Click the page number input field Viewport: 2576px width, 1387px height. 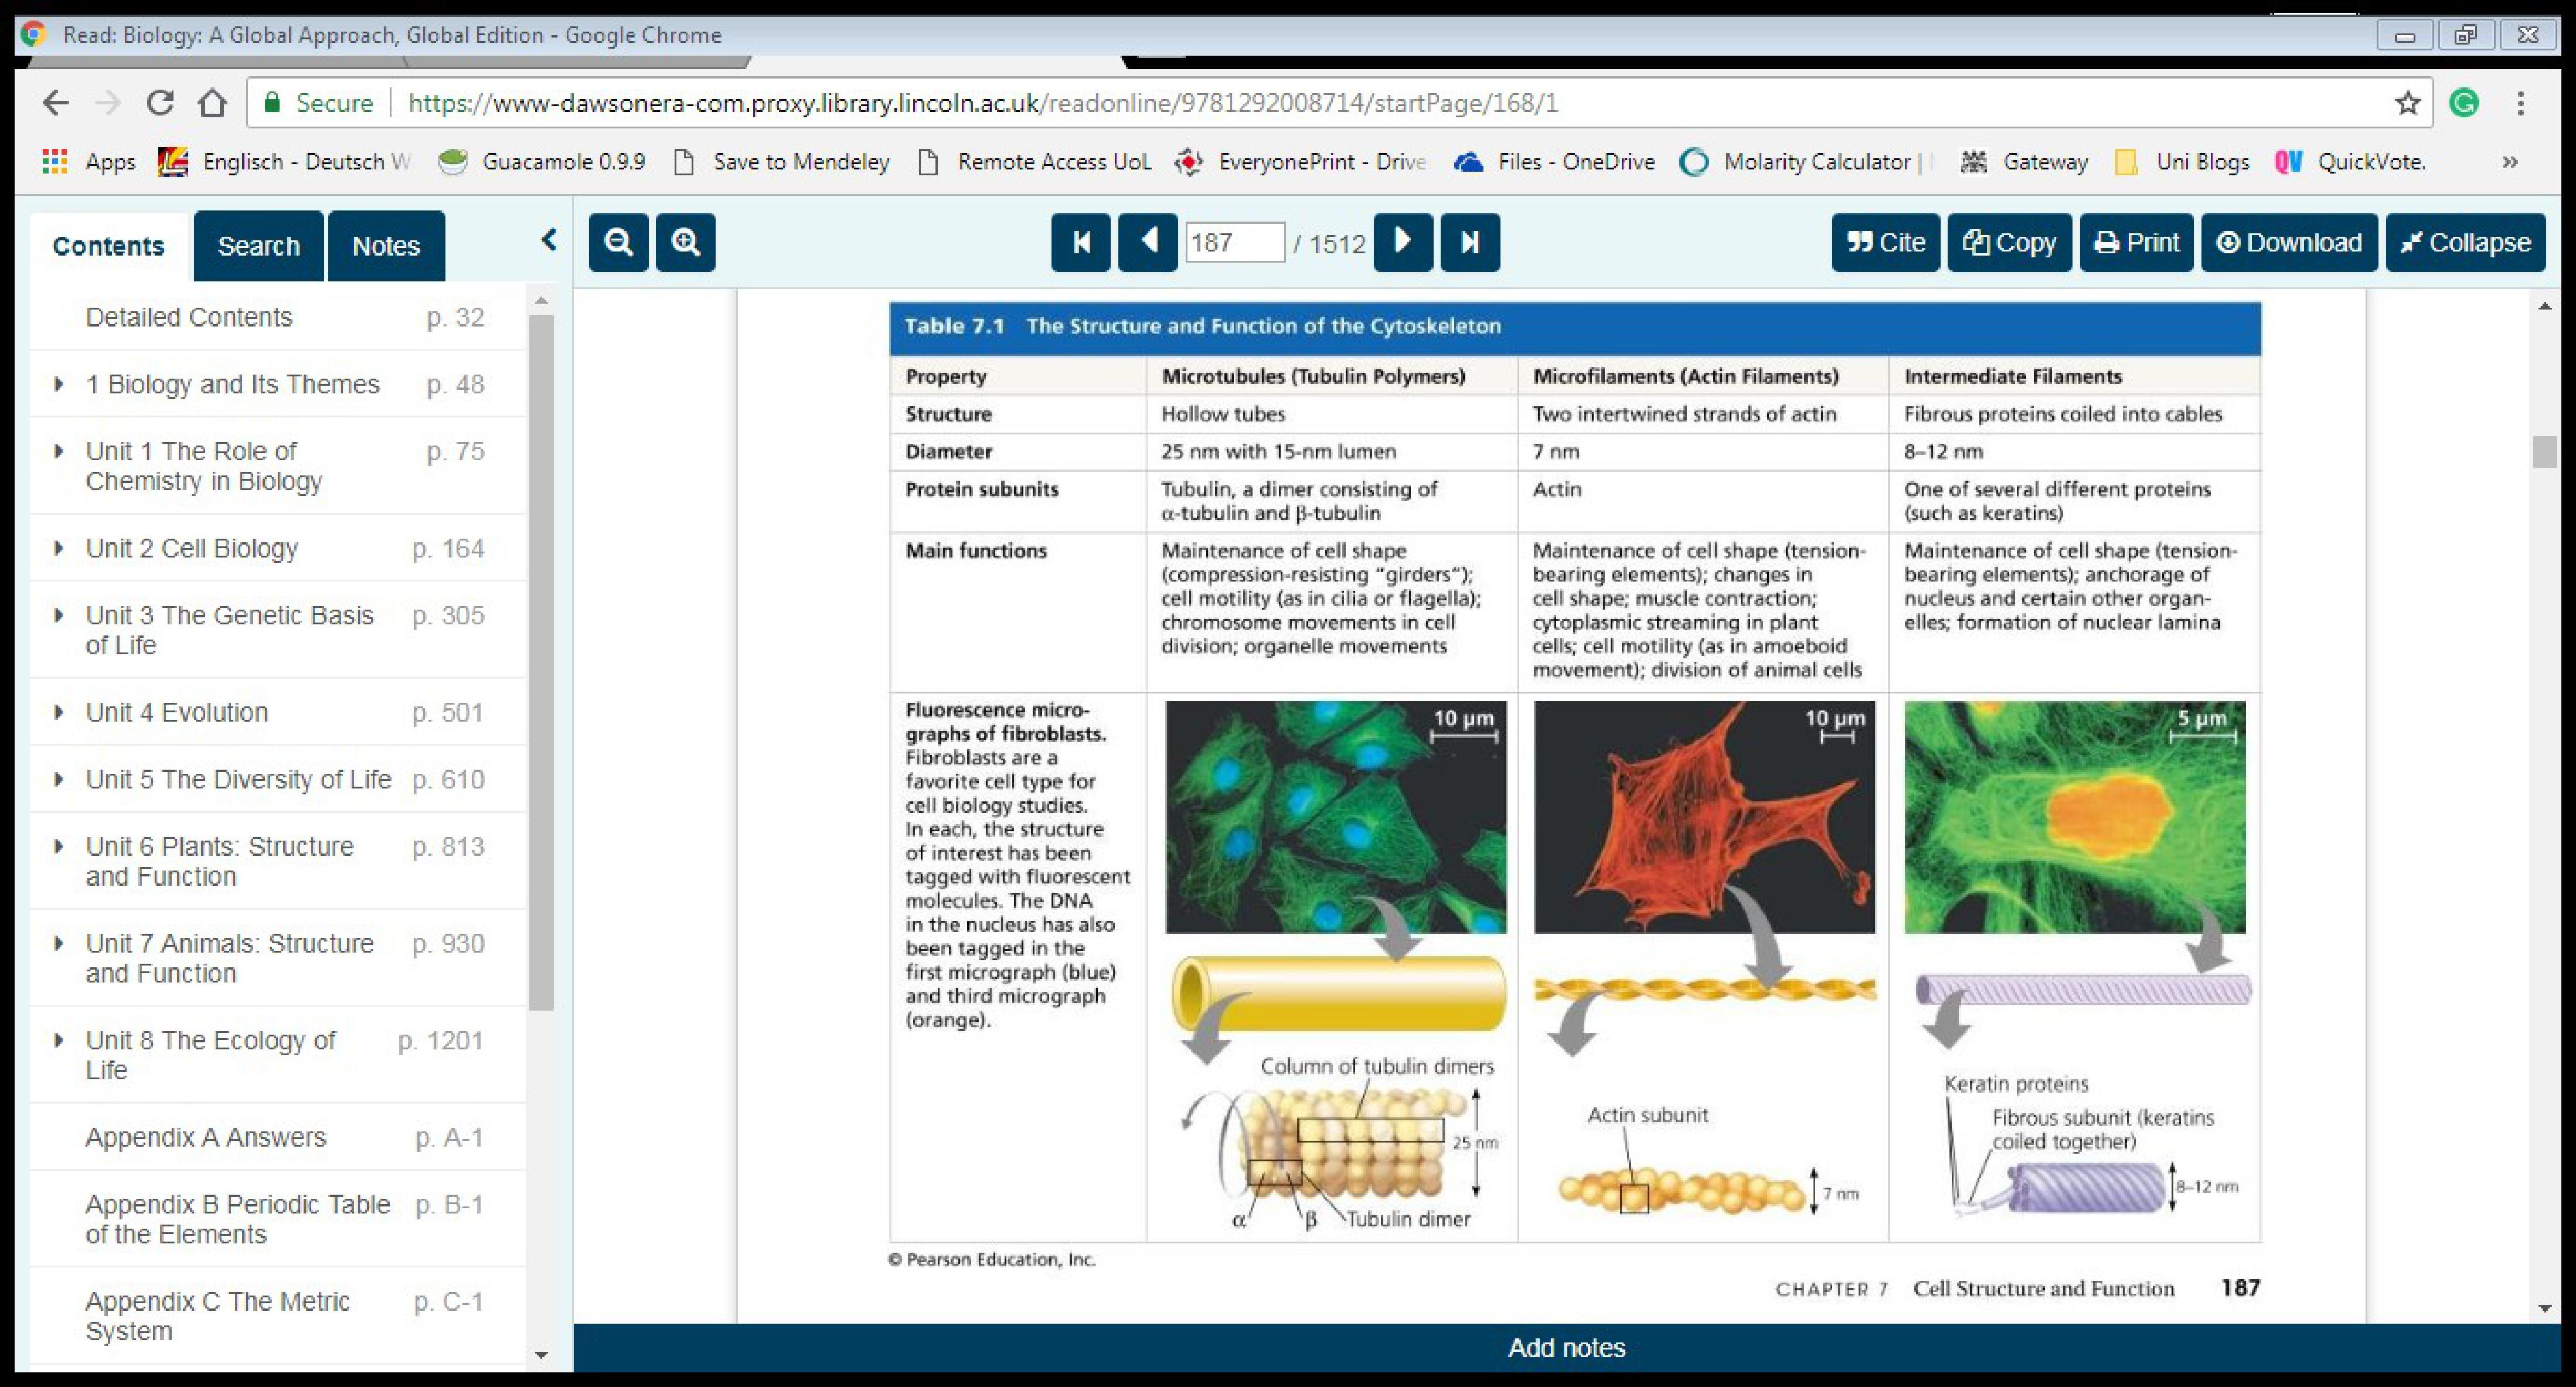[x=1235, y=243]
